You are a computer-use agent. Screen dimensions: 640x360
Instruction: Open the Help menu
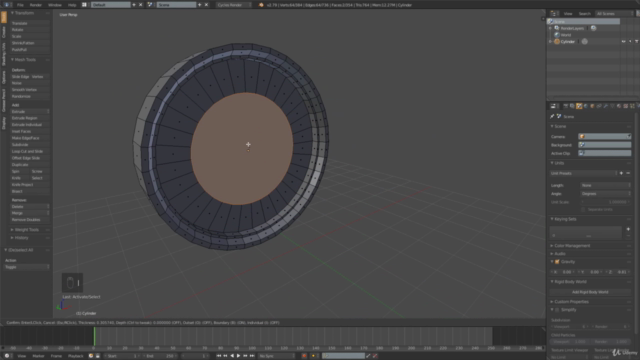coord(72,5)
